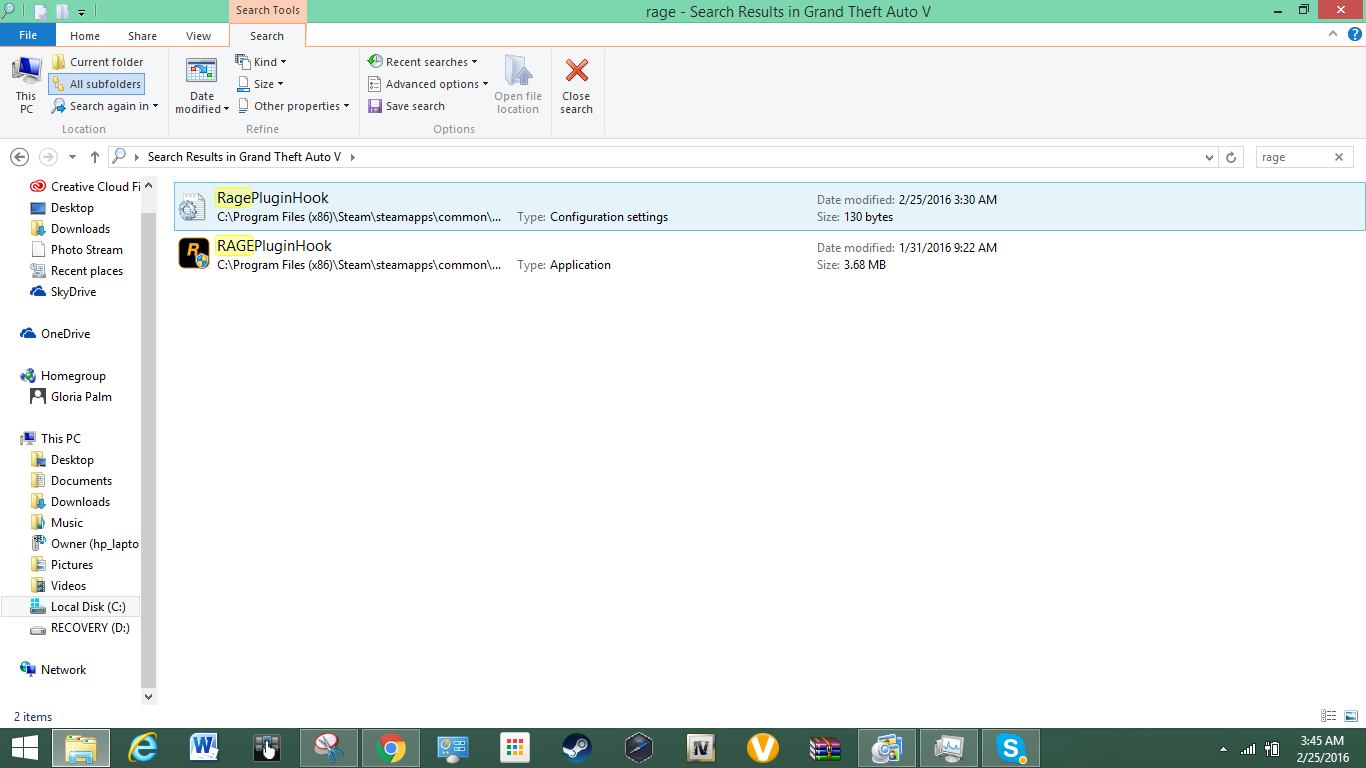Go back using the Back arrow

click(19, 157)
